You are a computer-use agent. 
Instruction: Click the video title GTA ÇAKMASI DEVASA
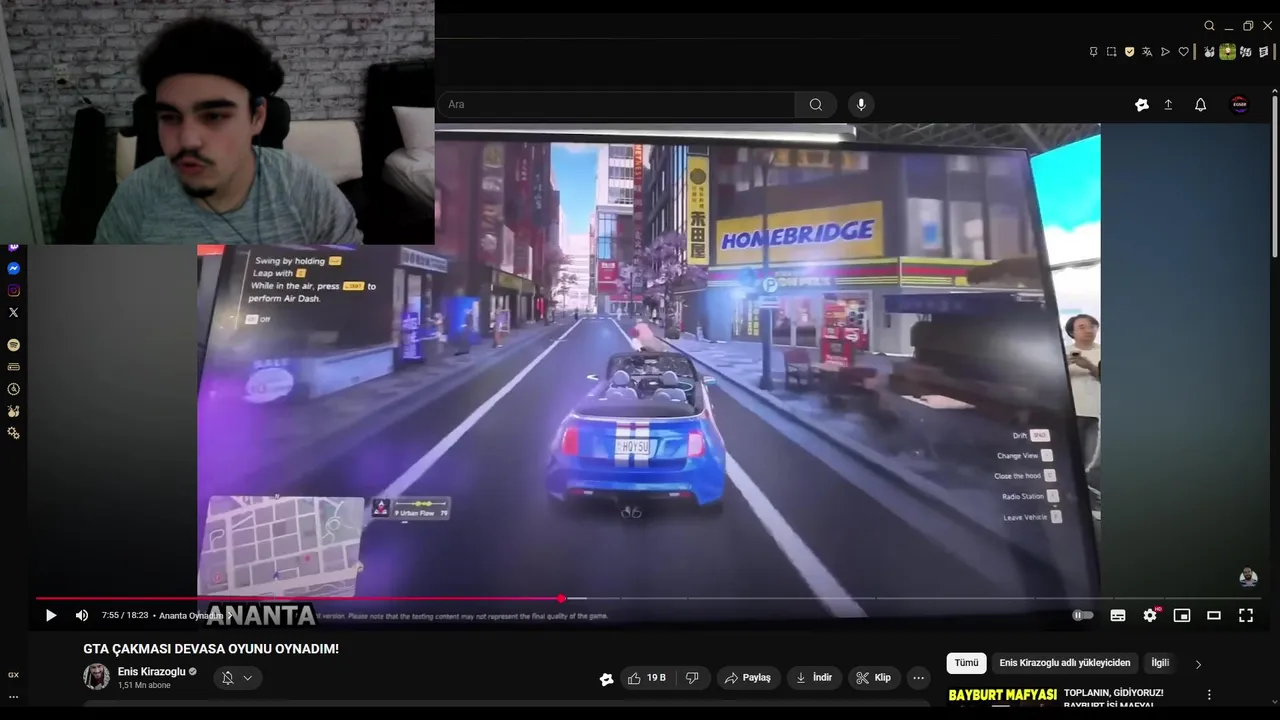[x=211, y=649]
